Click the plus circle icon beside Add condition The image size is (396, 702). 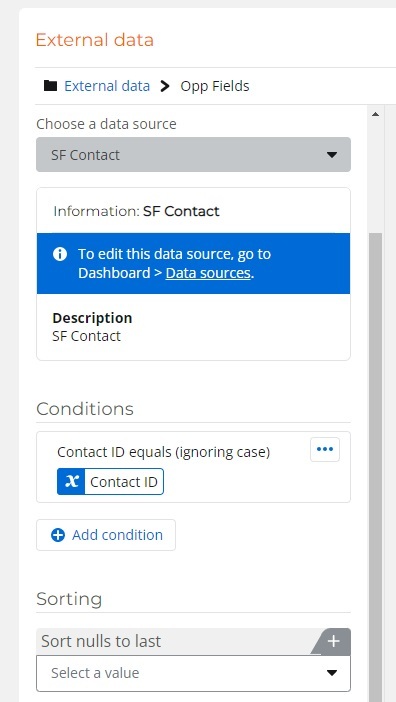[58, 535]
